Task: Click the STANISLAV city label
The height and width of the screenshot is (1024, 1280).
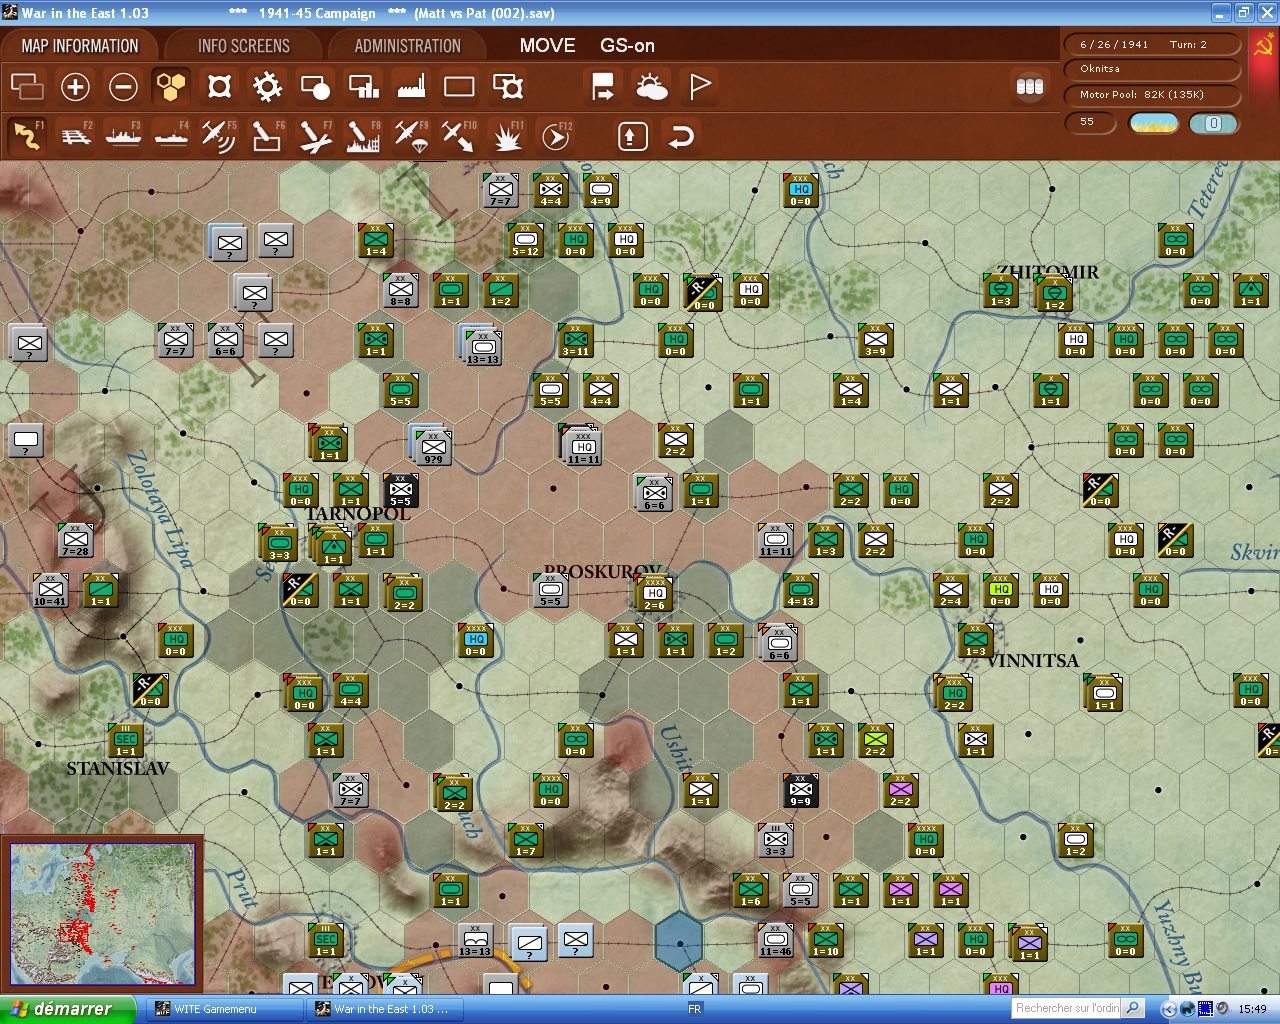Action: click(x=118, y=769)
